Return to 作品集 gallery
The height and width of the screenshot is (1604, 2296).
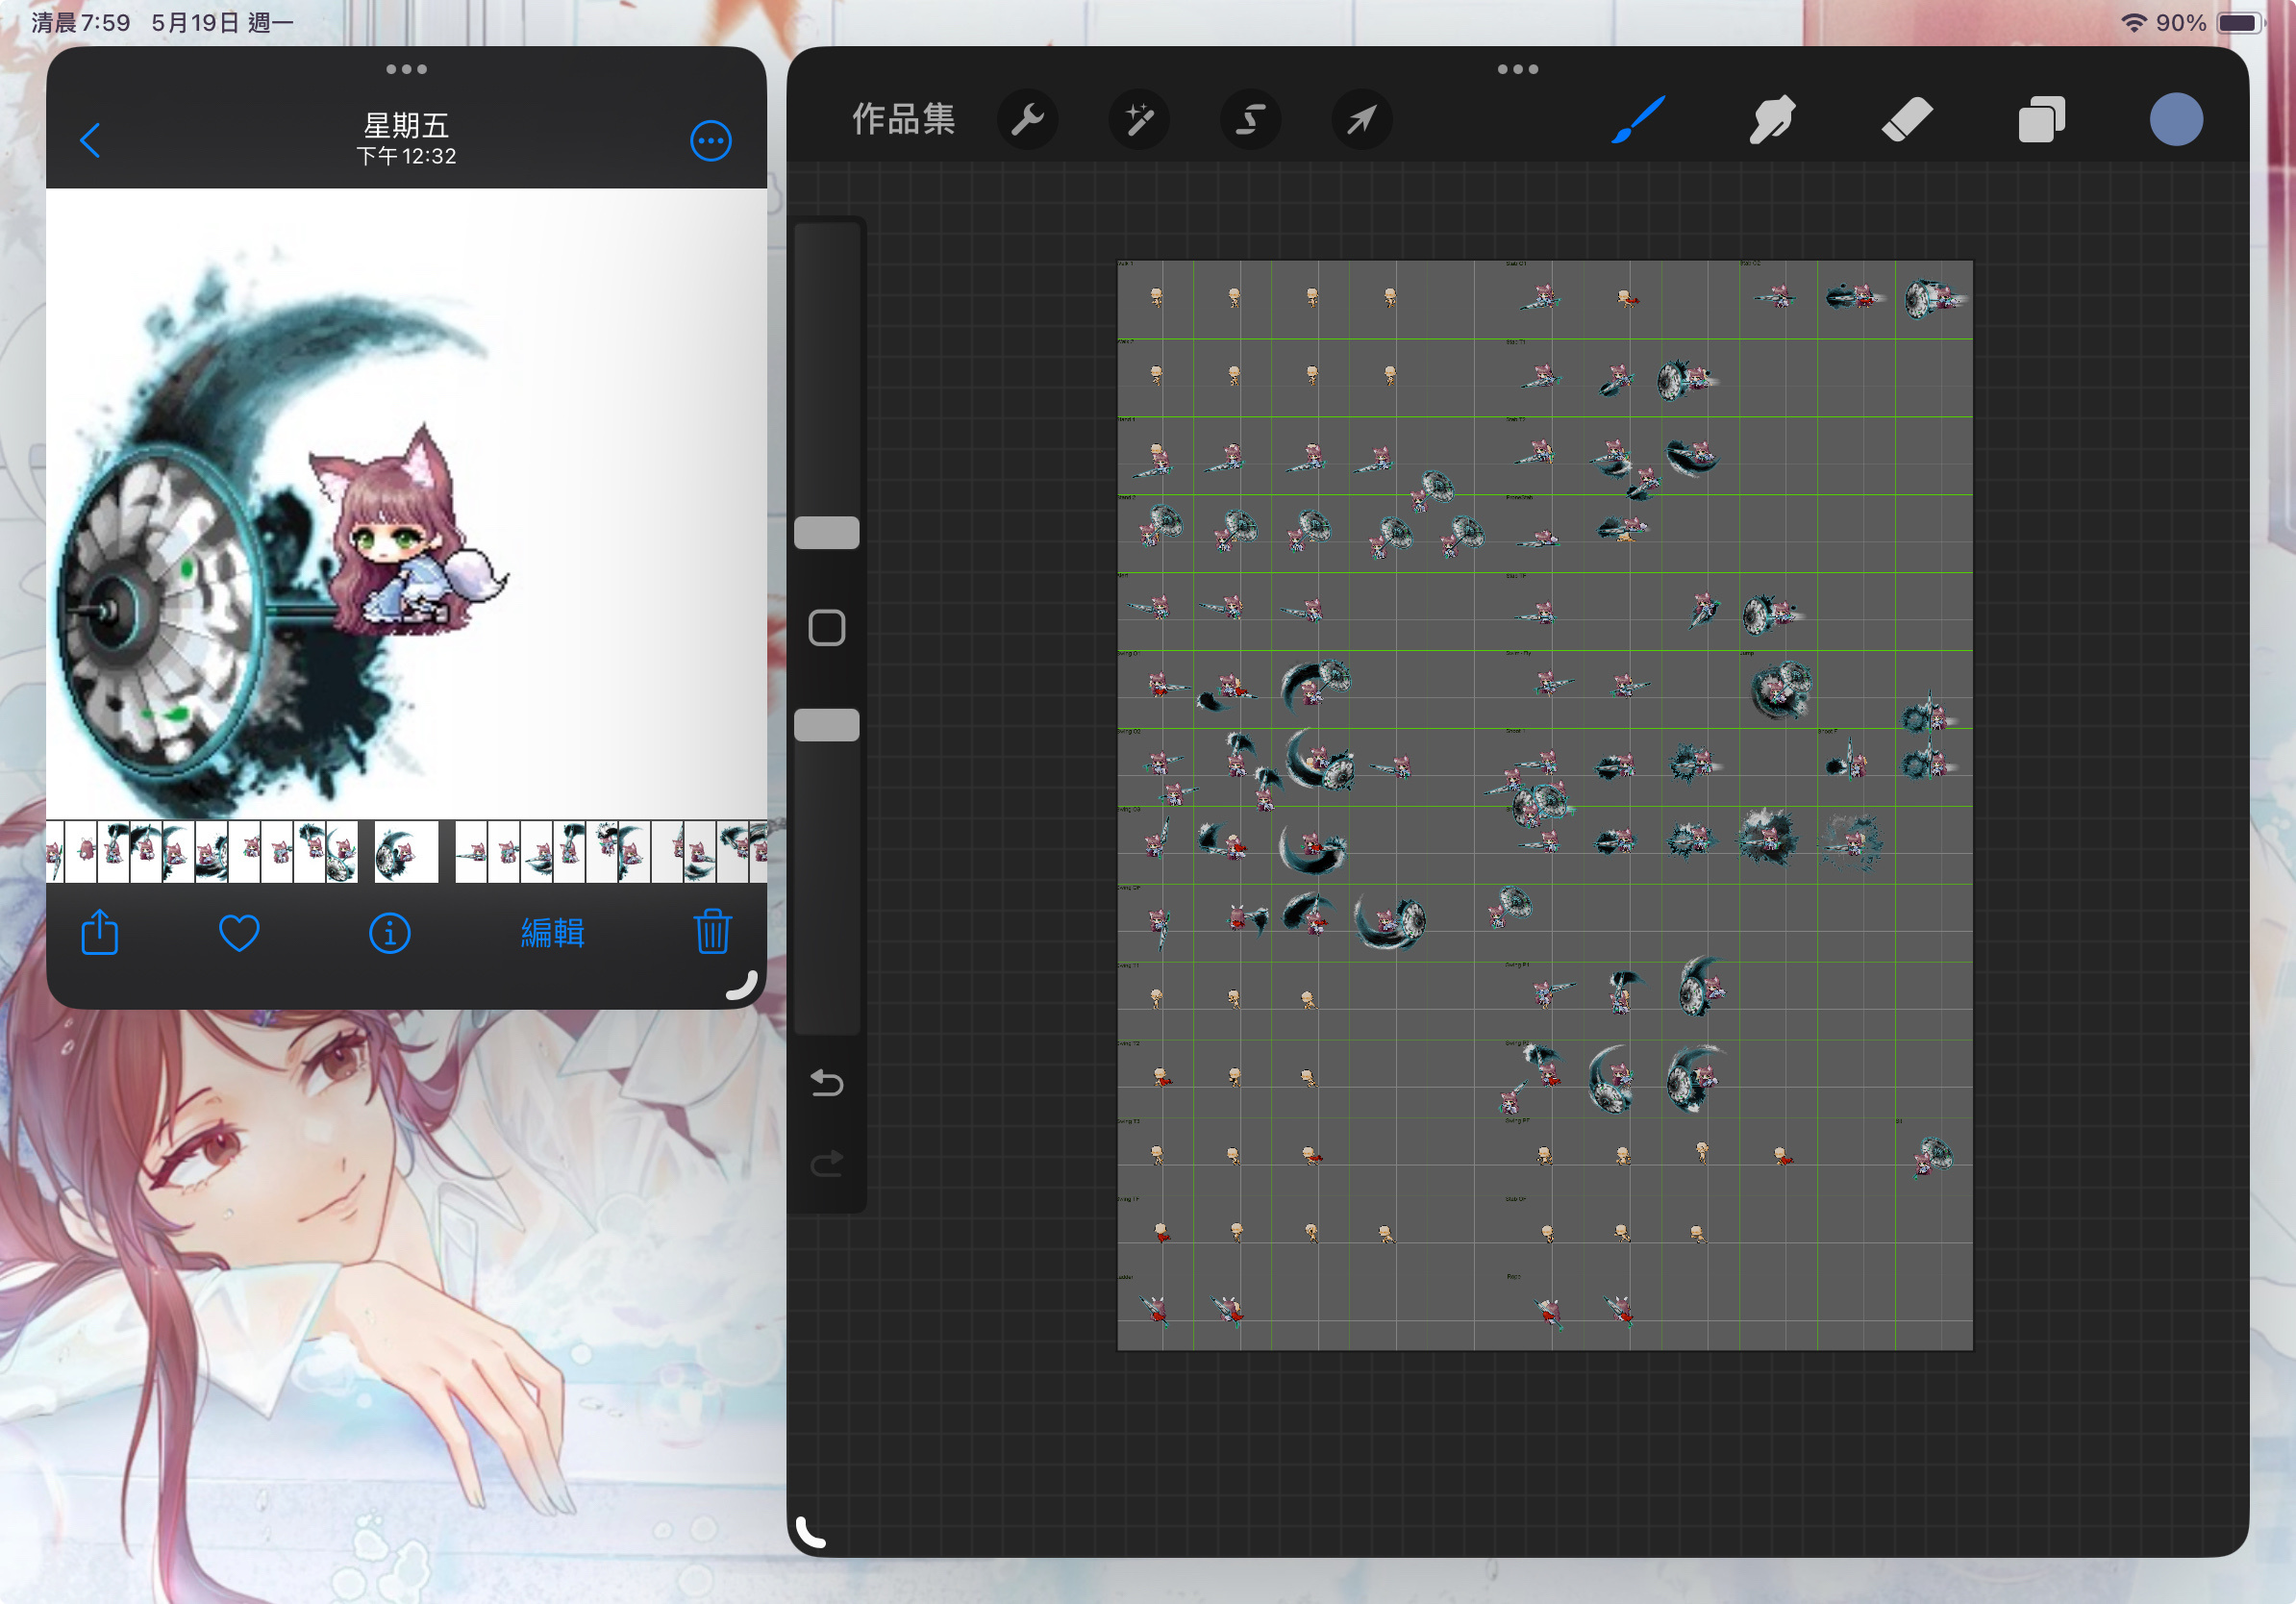pos(903,120)
